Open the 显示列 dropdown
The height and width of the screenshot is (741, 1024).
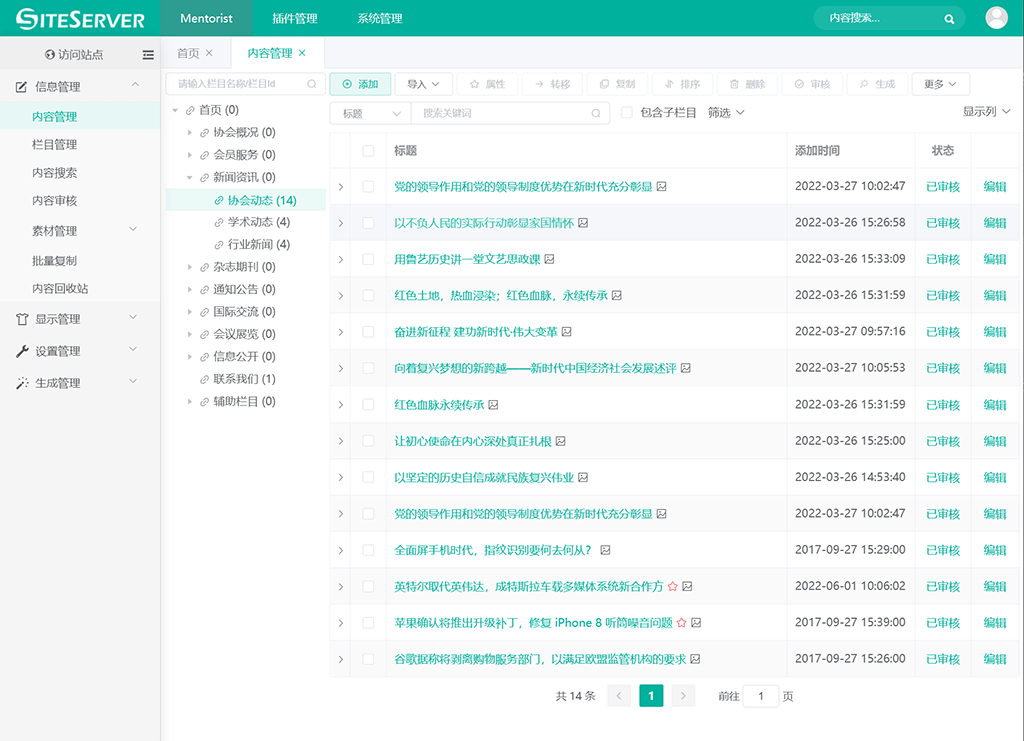click(x=986, y=112)
